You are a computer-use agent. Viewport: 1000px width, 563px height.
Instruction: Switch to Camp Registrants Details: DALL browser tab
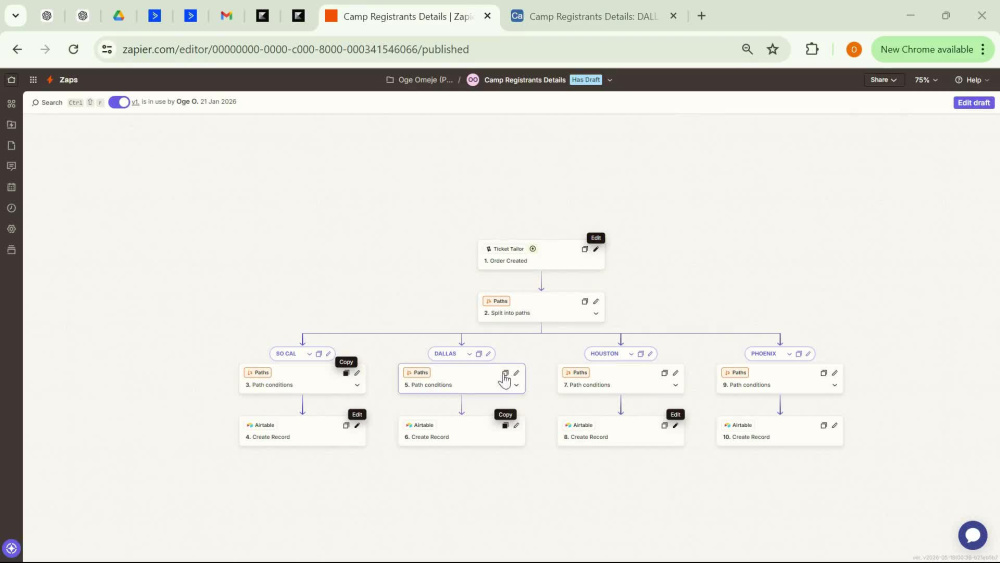tap(593, 17)
